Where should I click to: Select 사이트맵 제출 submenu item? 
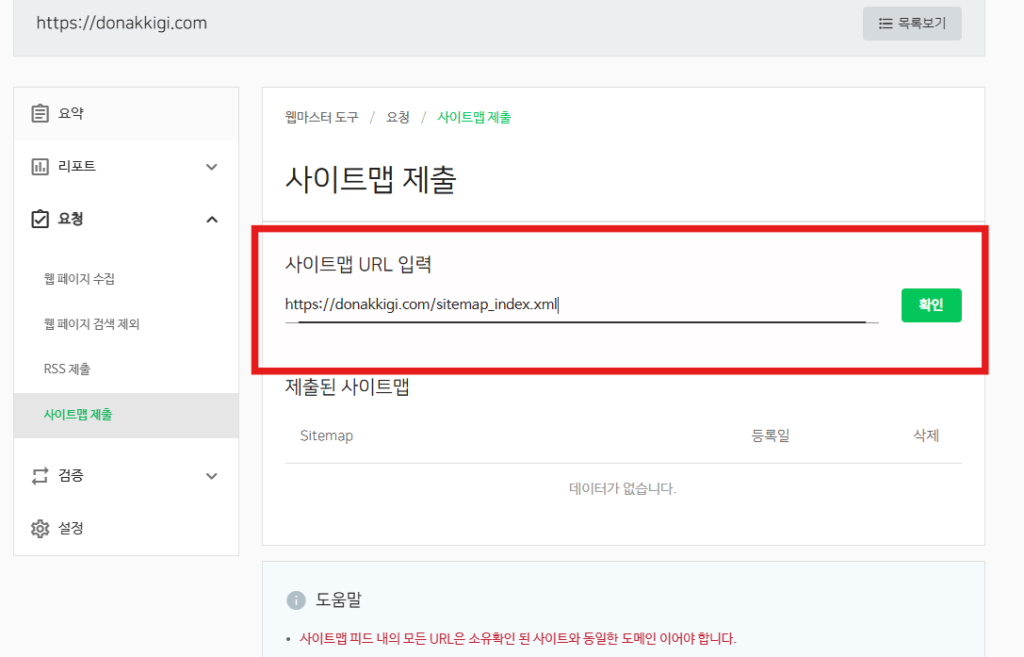point(126,415)
